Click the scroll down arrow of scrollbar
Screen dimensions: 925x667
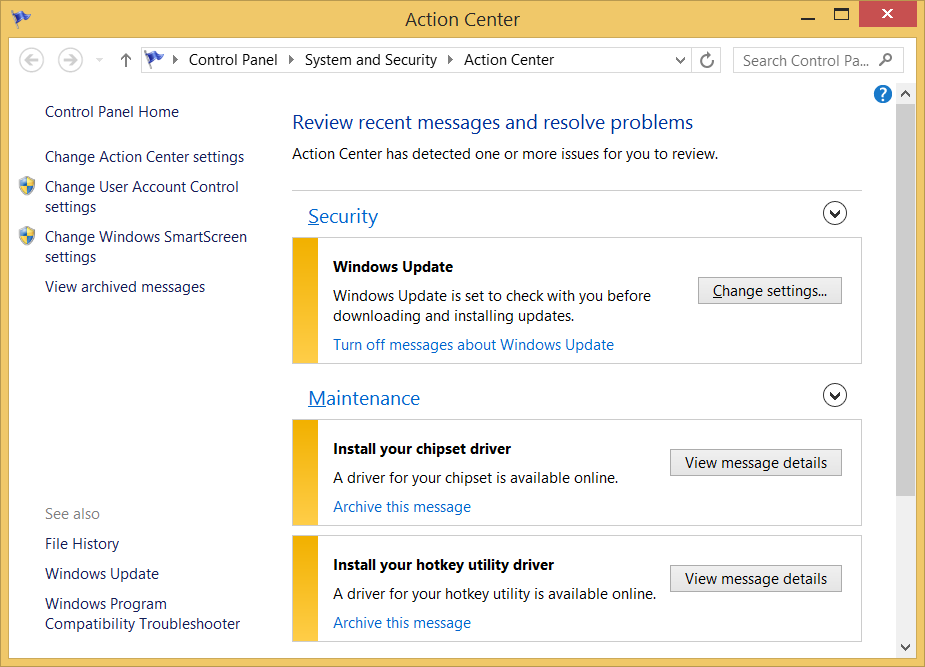point(905,647)
